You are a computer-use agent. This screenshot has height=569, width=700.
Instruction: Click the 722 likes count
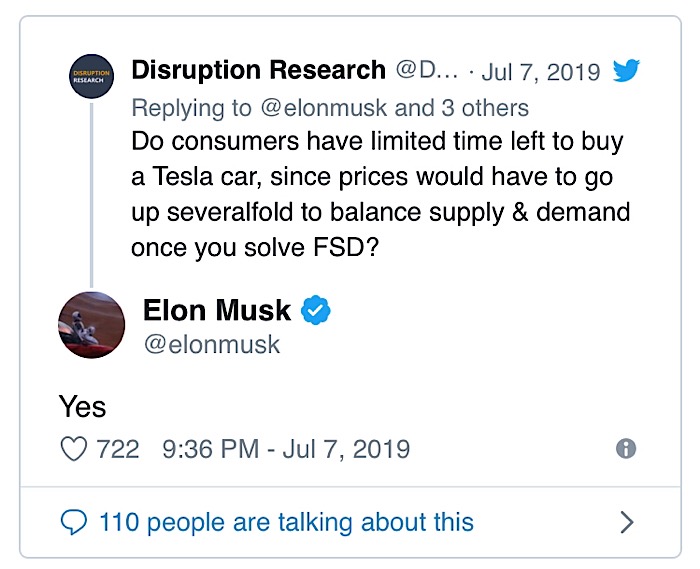click(117, 449)
